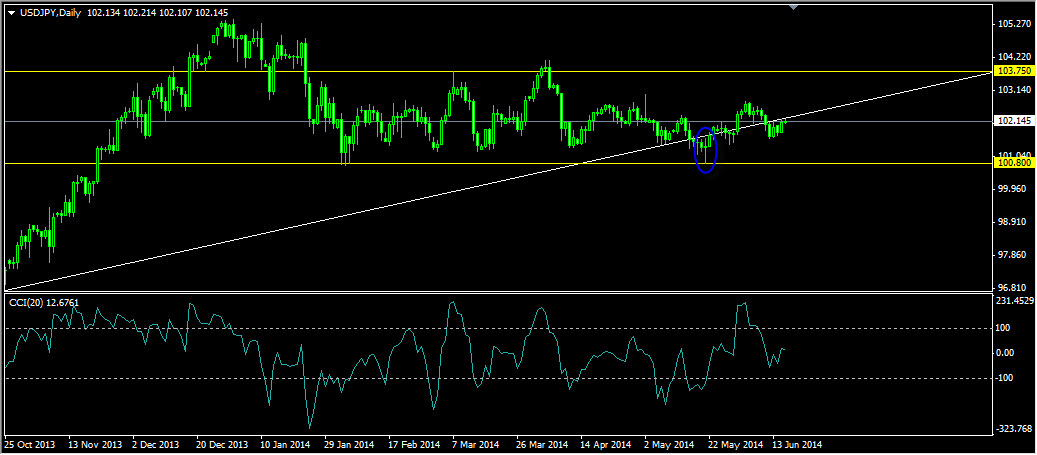
Task: Click the 0.00 CCI level label
Action: [x=1007, y=352]
